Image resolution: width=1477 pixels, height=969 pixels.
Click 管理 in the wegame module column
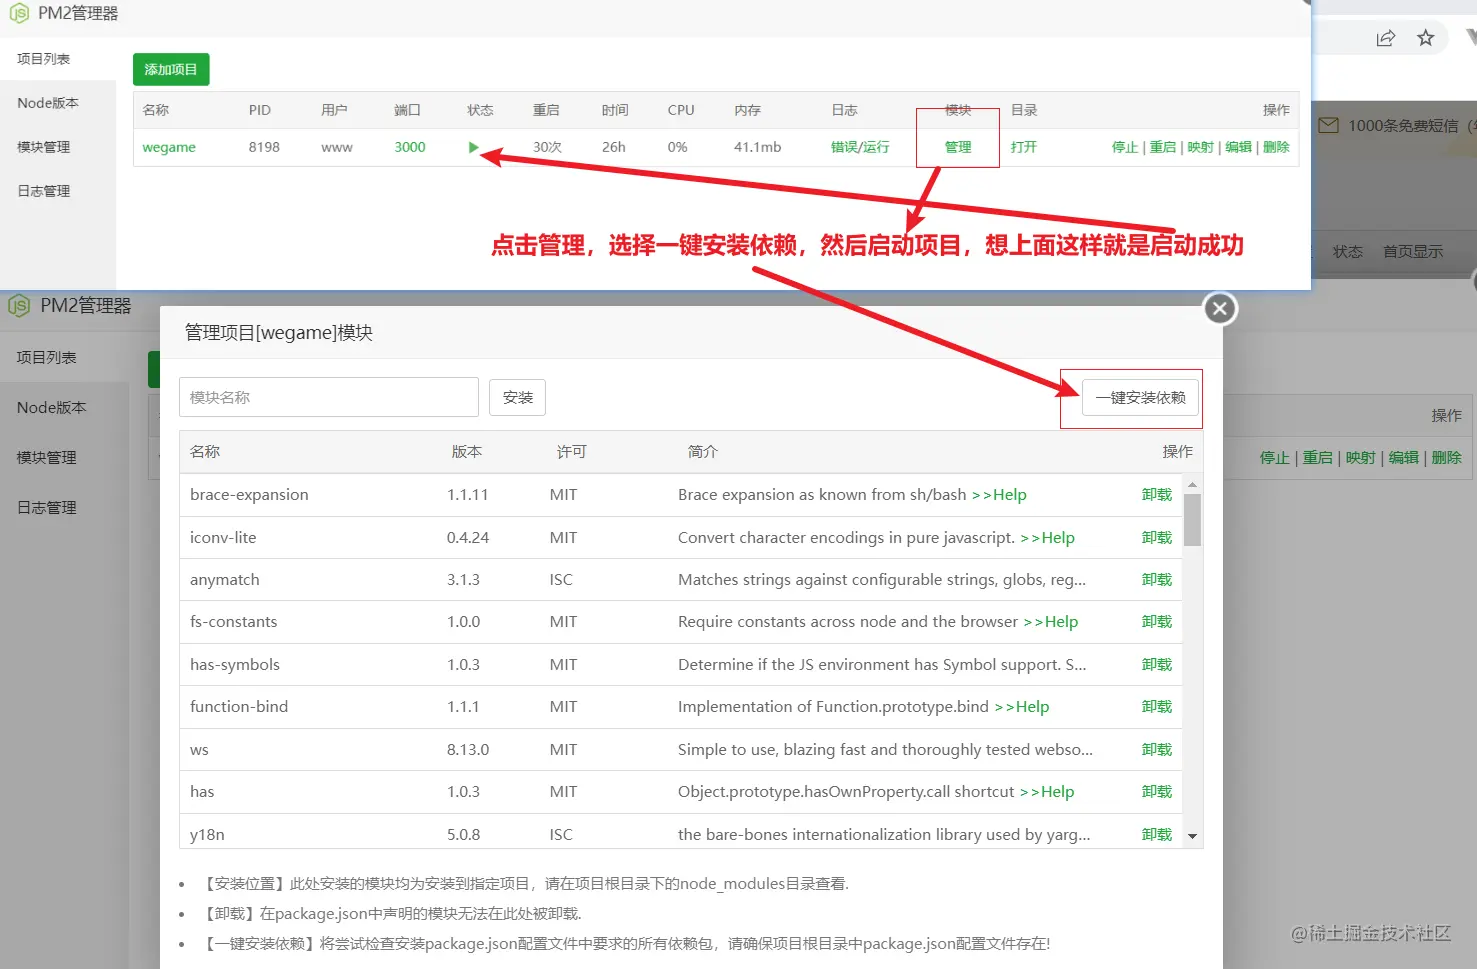(x=958, y=147)
